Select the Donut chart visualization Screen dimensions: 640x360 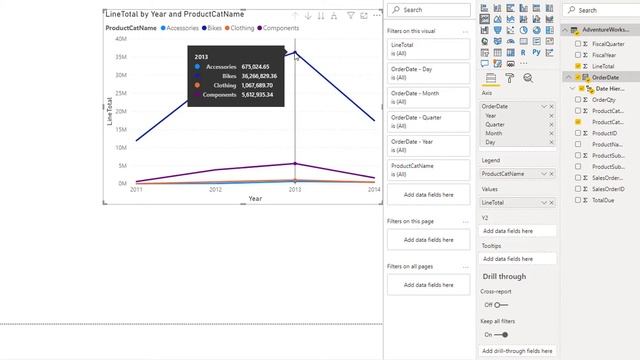[537, 30]
